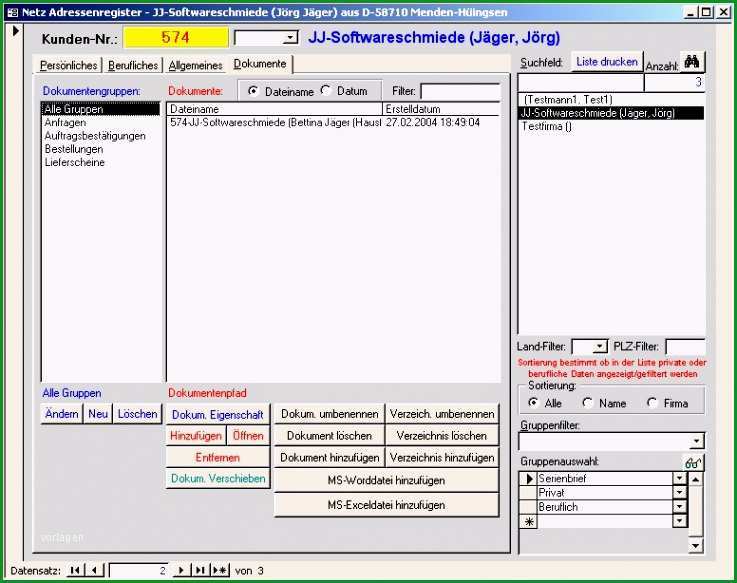Click Dokum. Verschieben button
Image resolution: width=737 pixels, height=583 pixels.
coord(218,478)
